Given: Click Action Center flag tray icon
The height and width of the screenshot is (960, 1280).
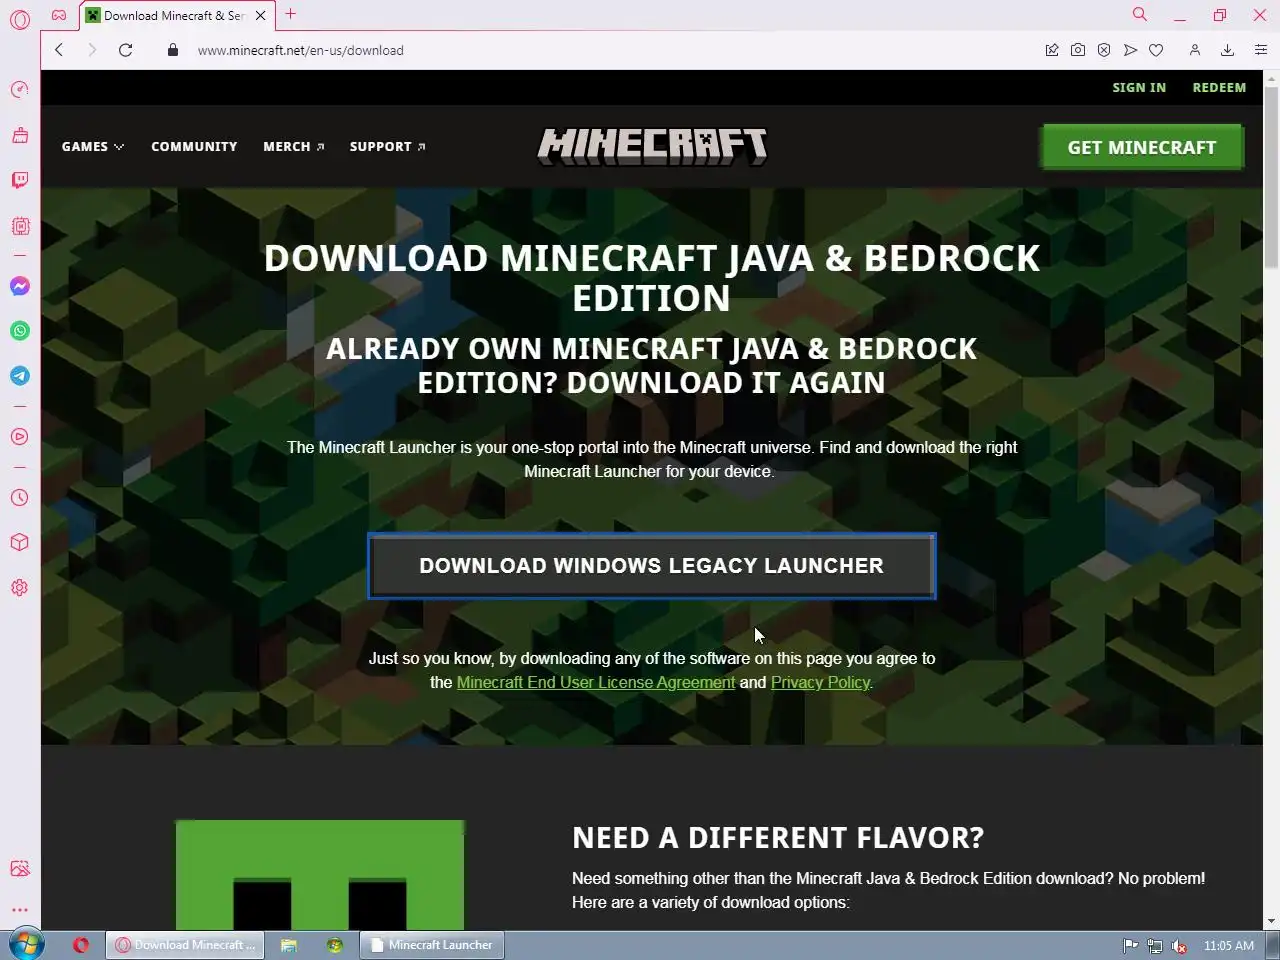Looking at the screenshot, I should (1130, 946).
